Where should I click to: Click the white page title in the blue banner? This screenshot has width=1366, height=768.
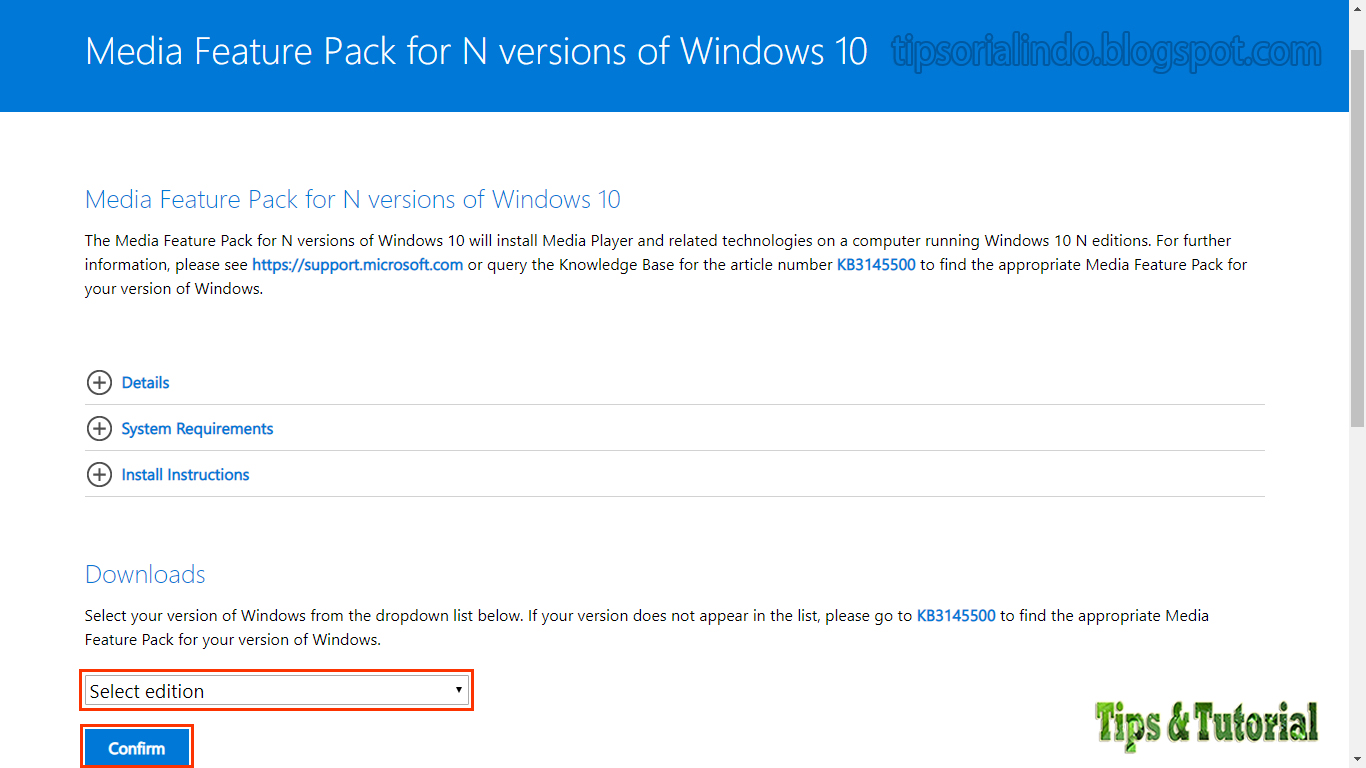click(x=476, y=52)
